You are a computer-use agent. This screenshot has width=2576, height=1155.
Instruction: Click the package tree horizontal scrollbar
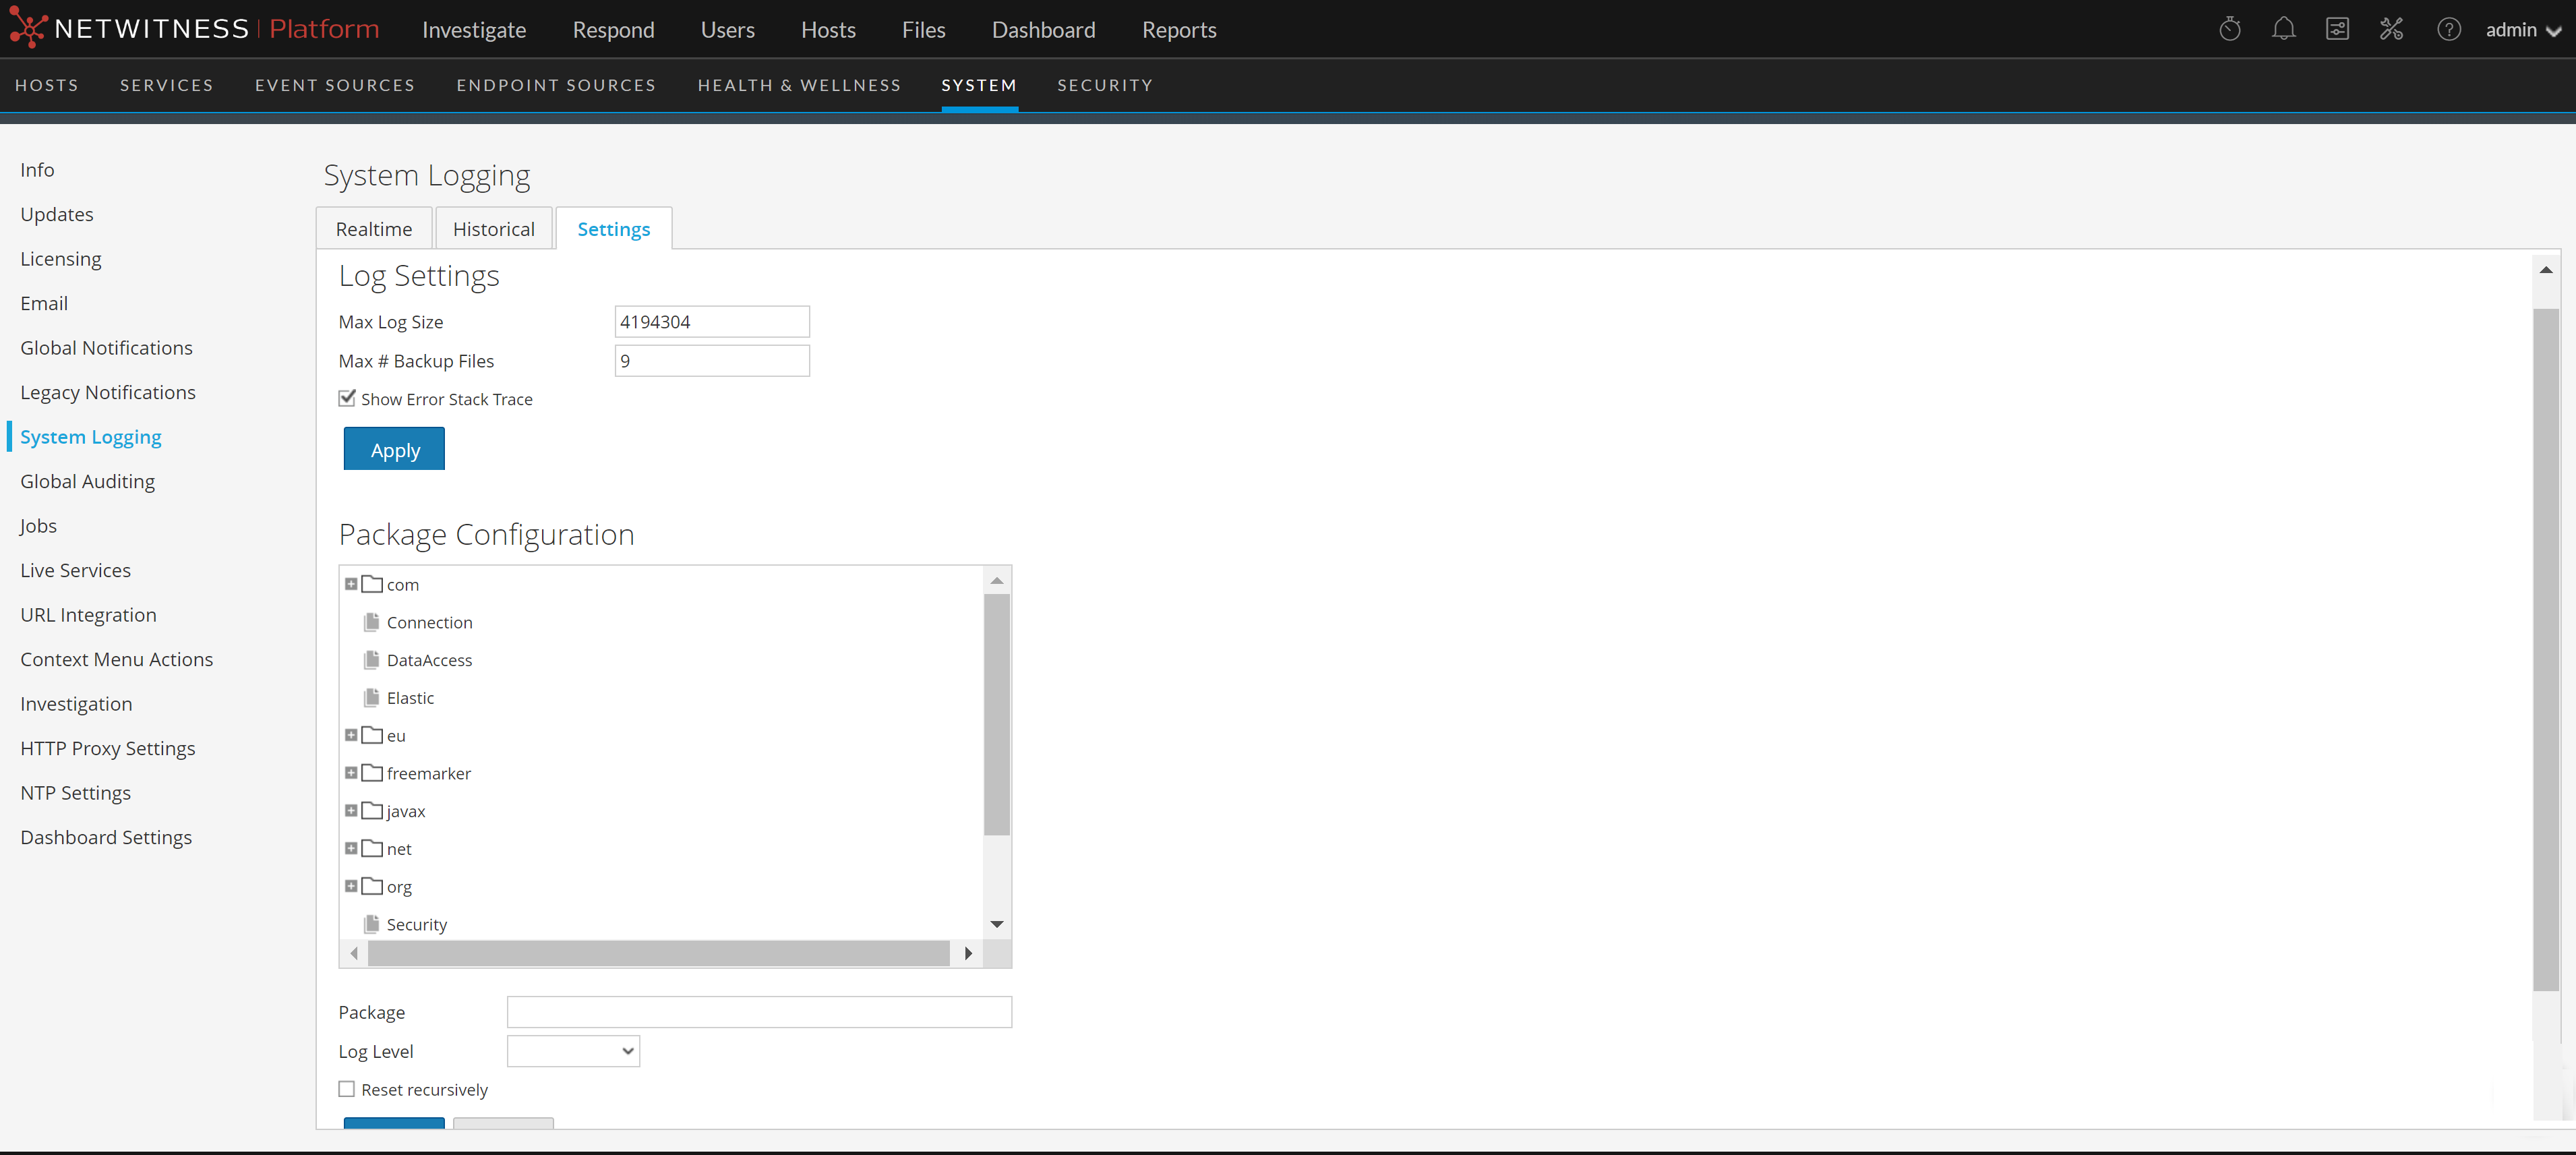(658, 953)
